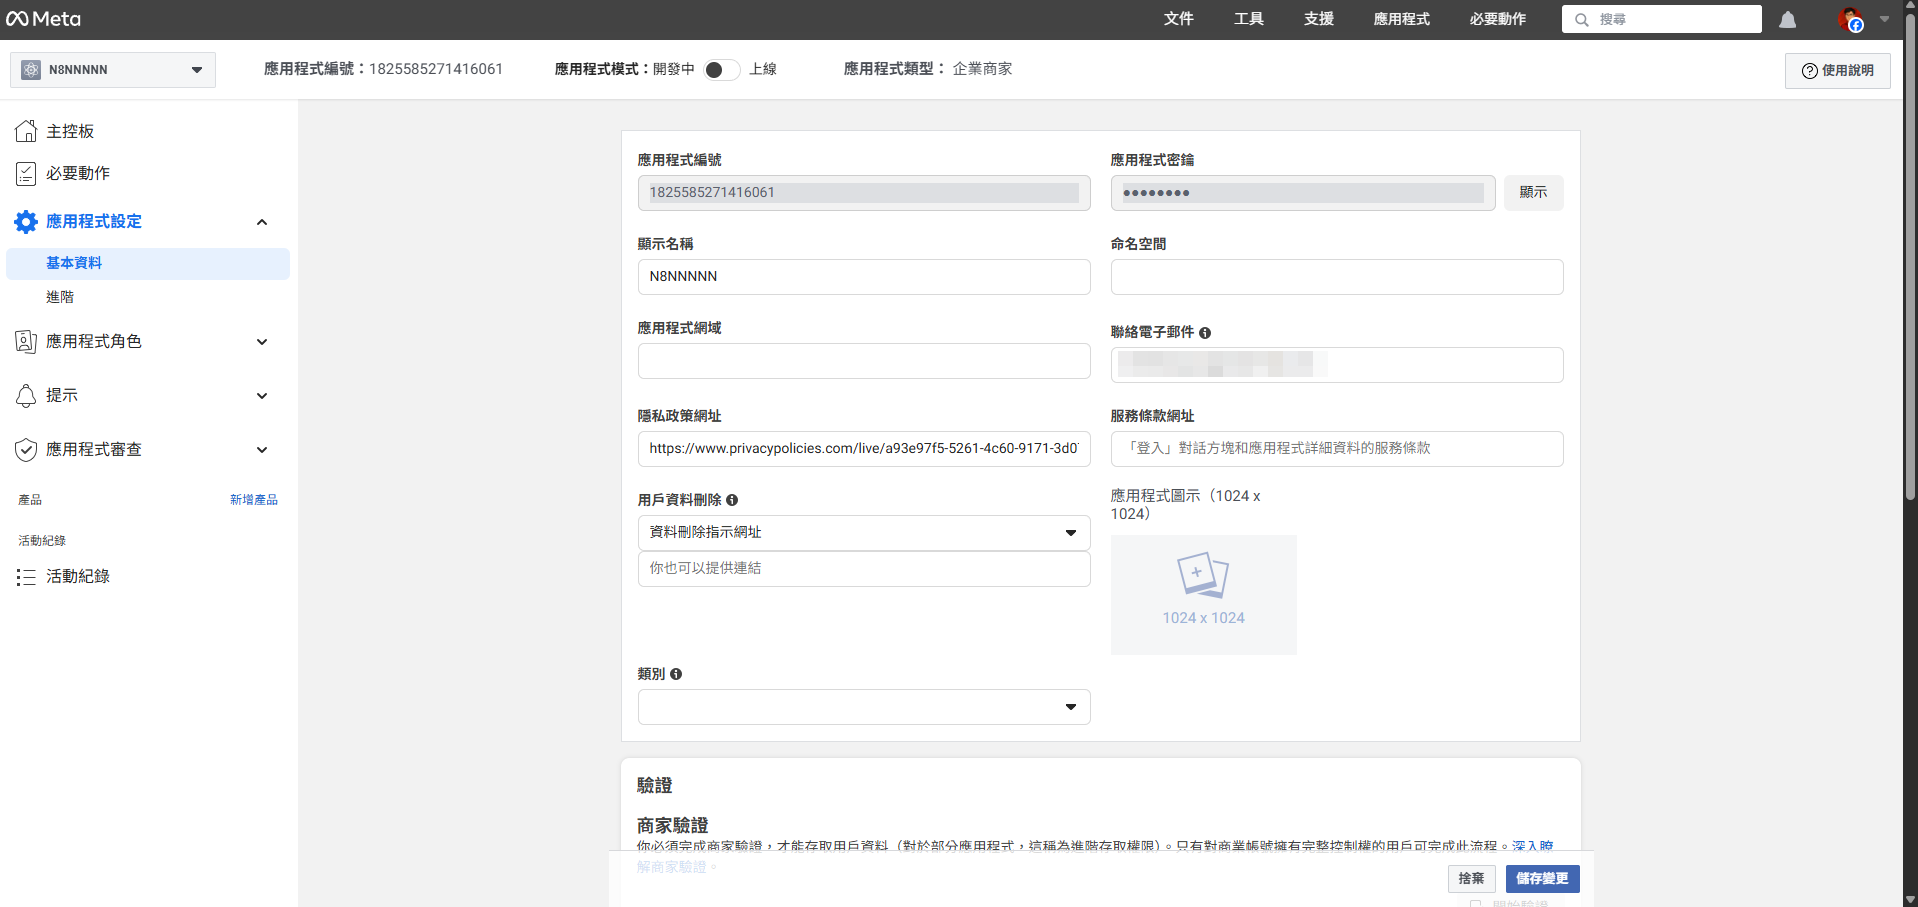Viewport: 1918px width, 907px height.
Task: Click the info icon beside 聯絡電子郵件
Action: point(1205,332)
